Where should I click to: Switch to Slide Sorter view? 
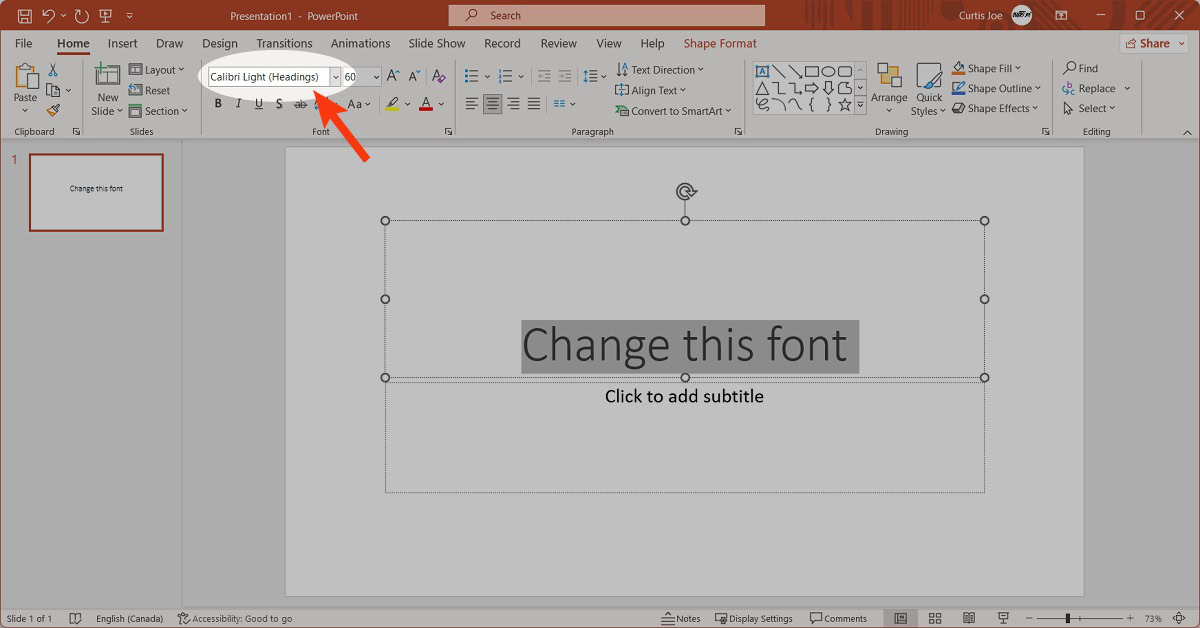(x=935, y=619)
